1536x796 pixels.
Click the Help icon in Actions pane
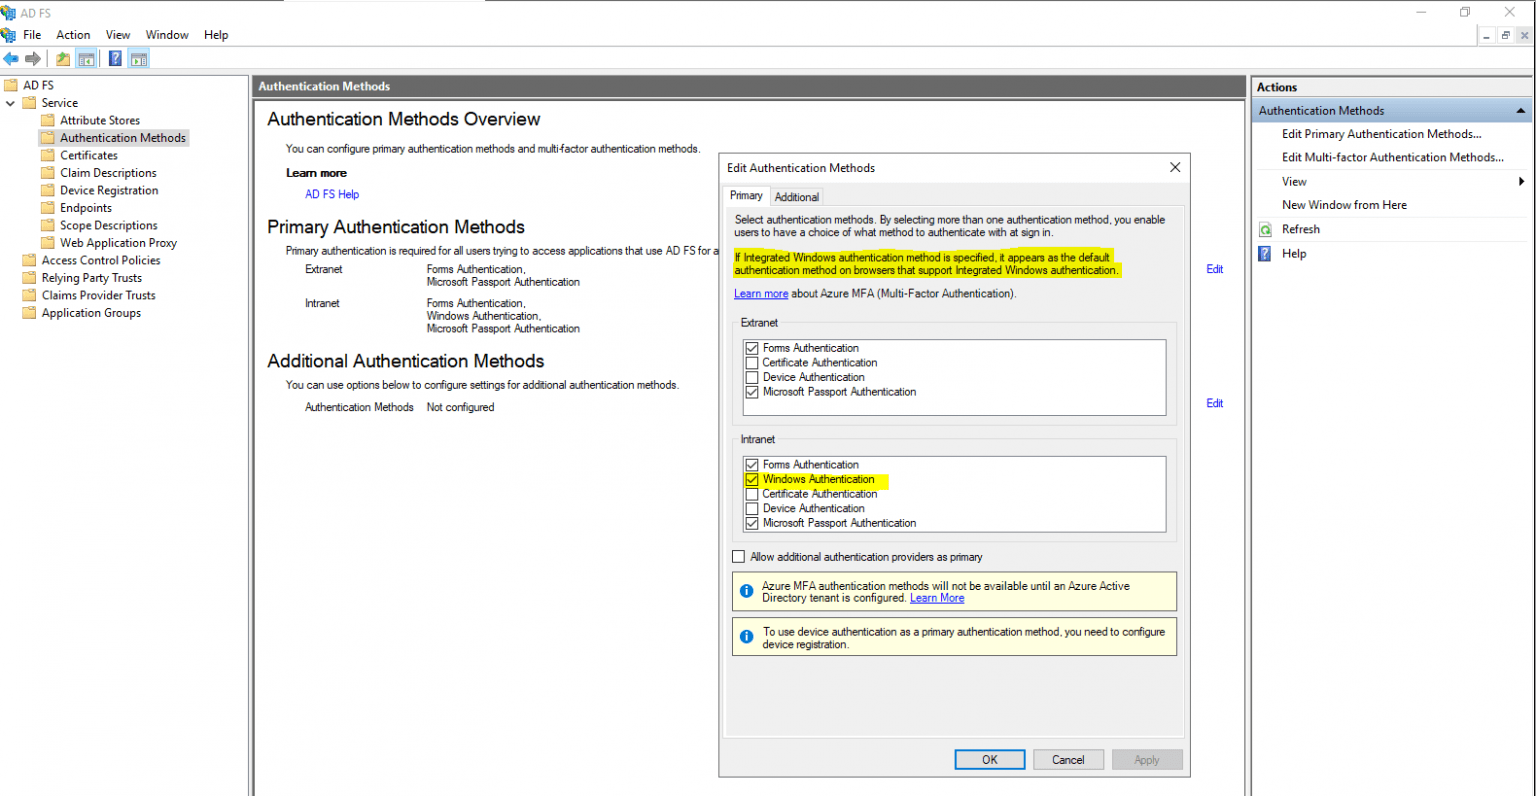tap(1266, 253)
